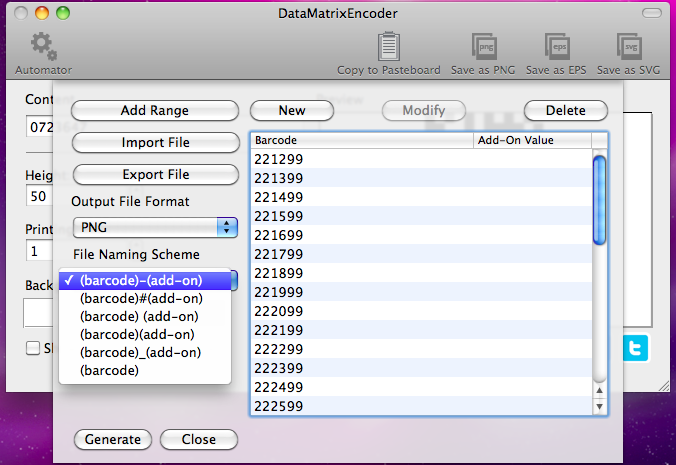676x465 pixels.
Task: Click the Import File button
Action: 156,142
